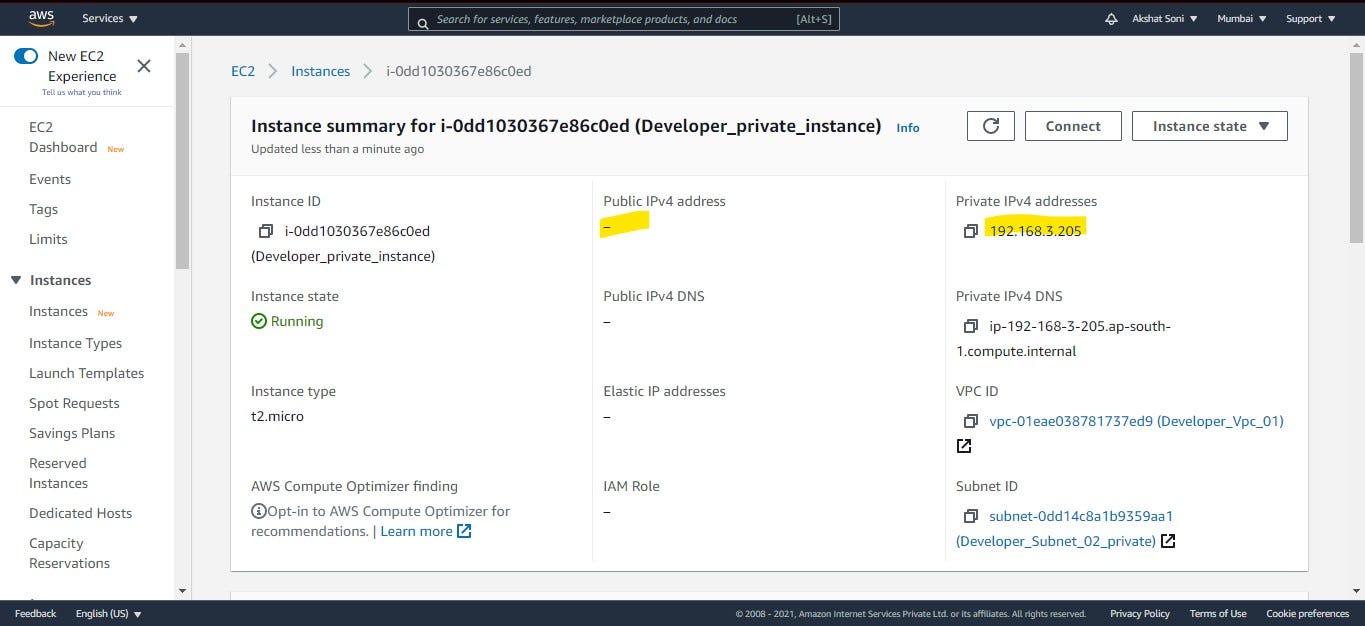Copy the Subnet ID using copy icon
1365x626 pixels.
coord(970,516)
